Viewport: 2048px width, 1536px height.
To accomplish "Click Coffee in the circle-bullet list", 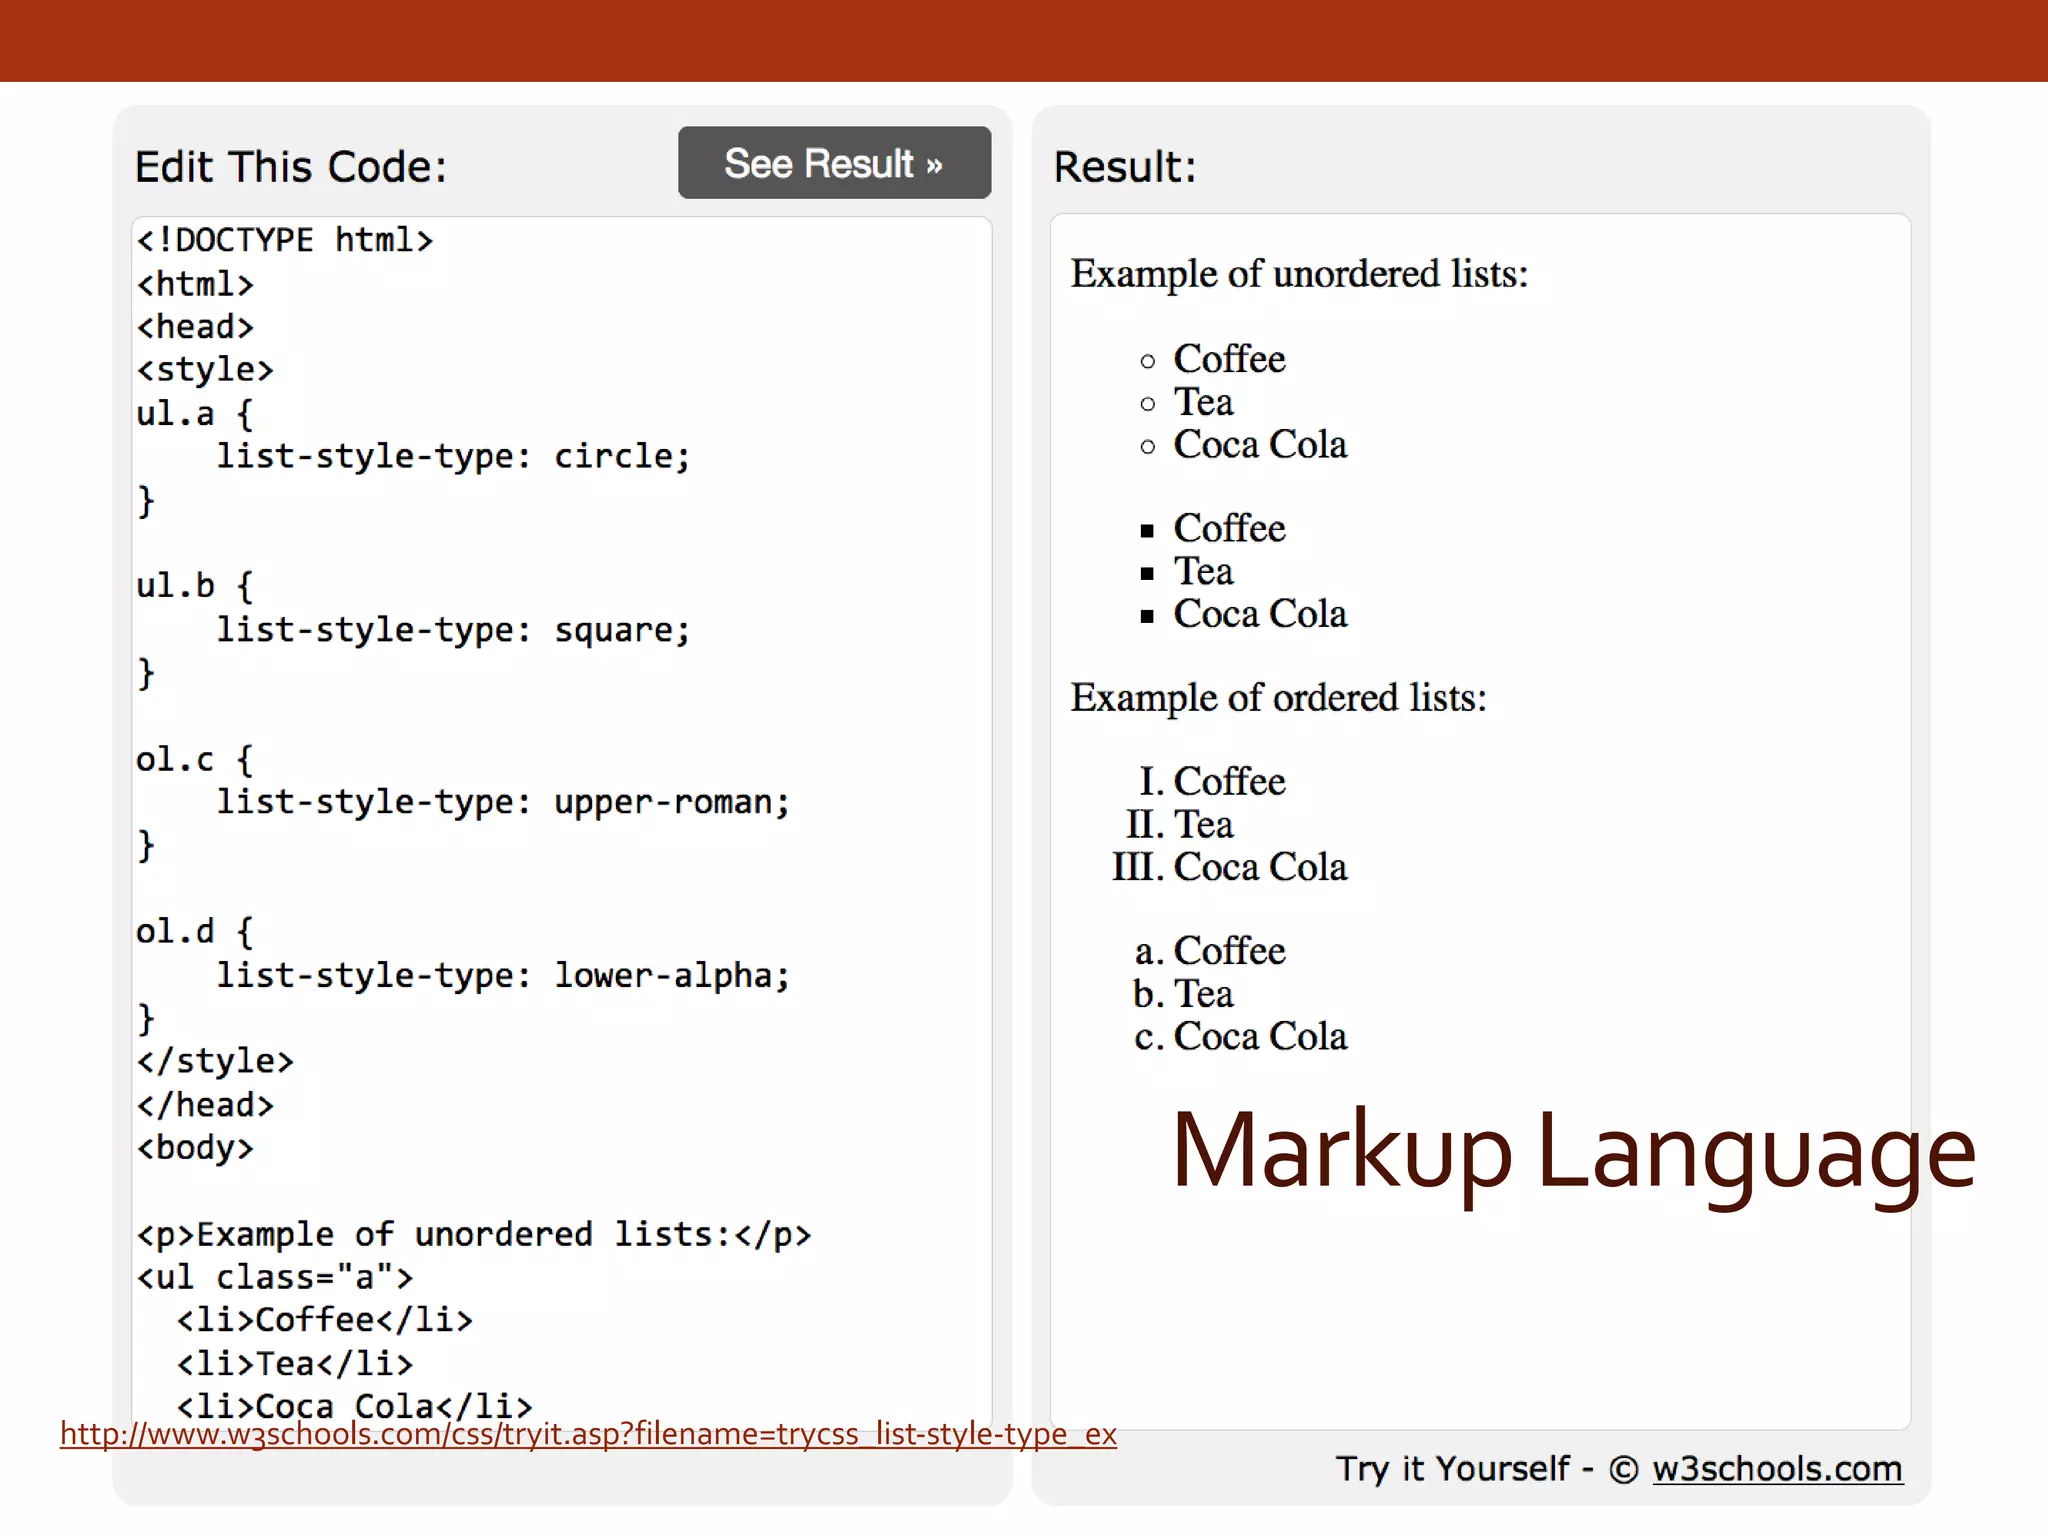I will tap(1229, 359).
